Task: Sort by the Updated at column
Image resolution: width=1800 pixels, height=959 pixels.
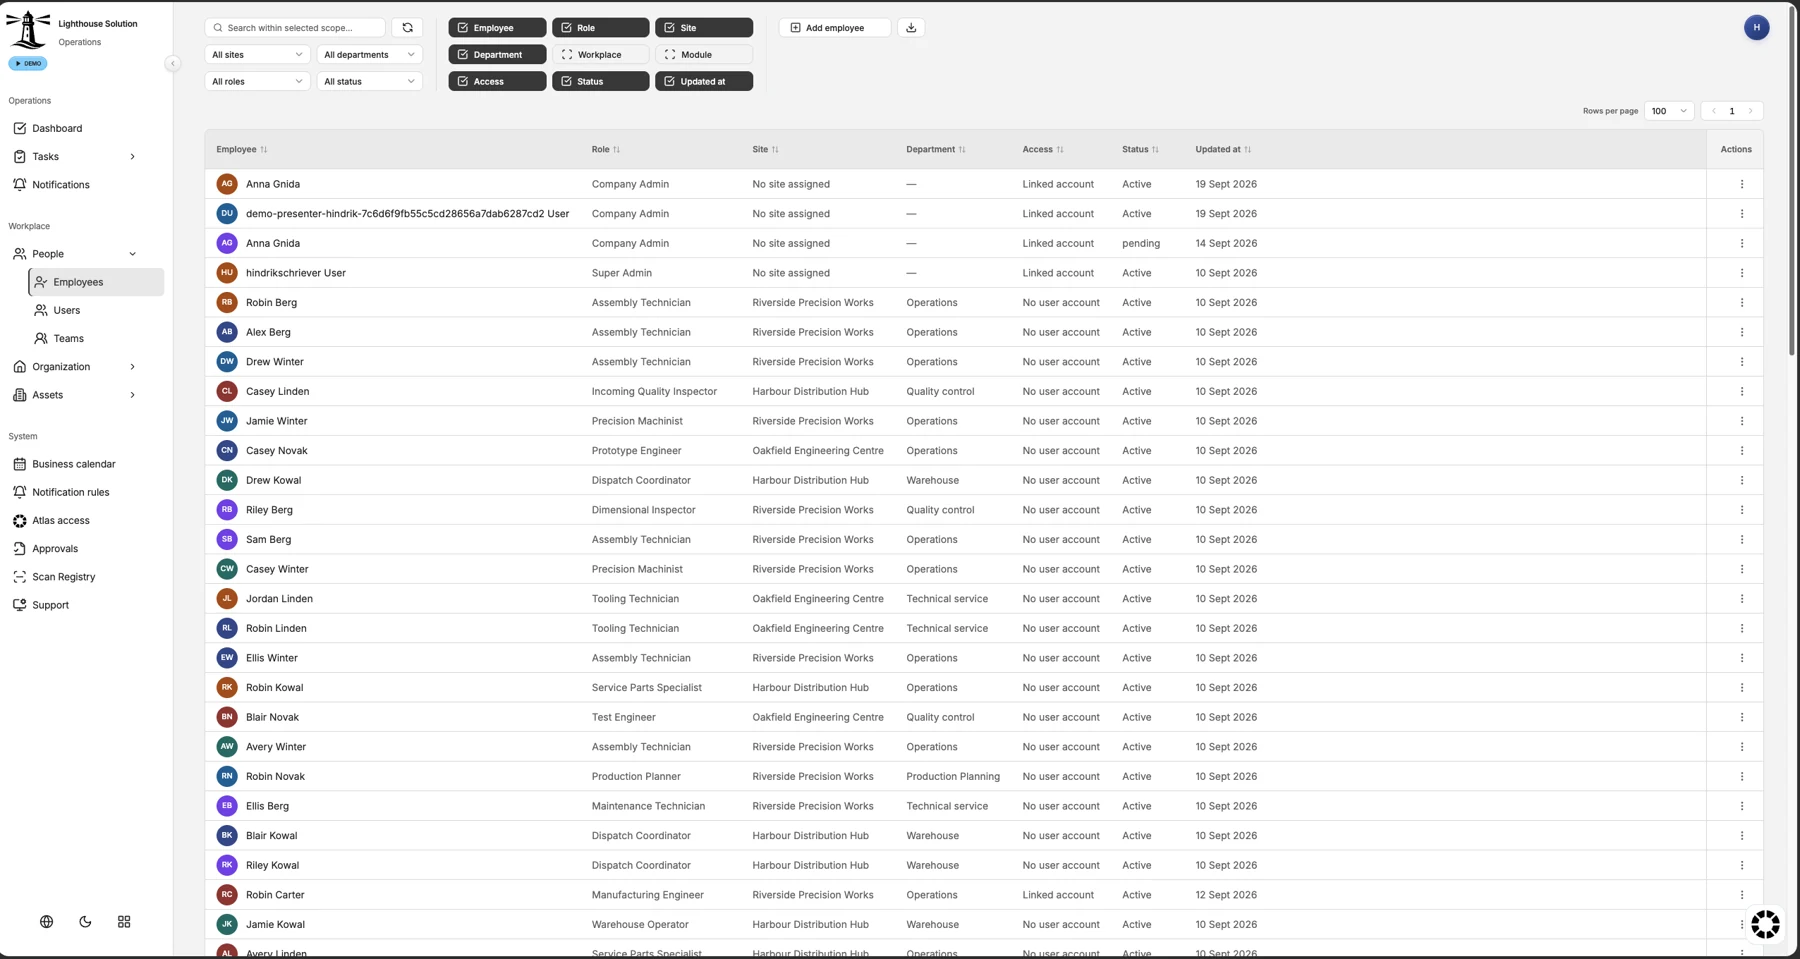Action: tap(1223, 150)
